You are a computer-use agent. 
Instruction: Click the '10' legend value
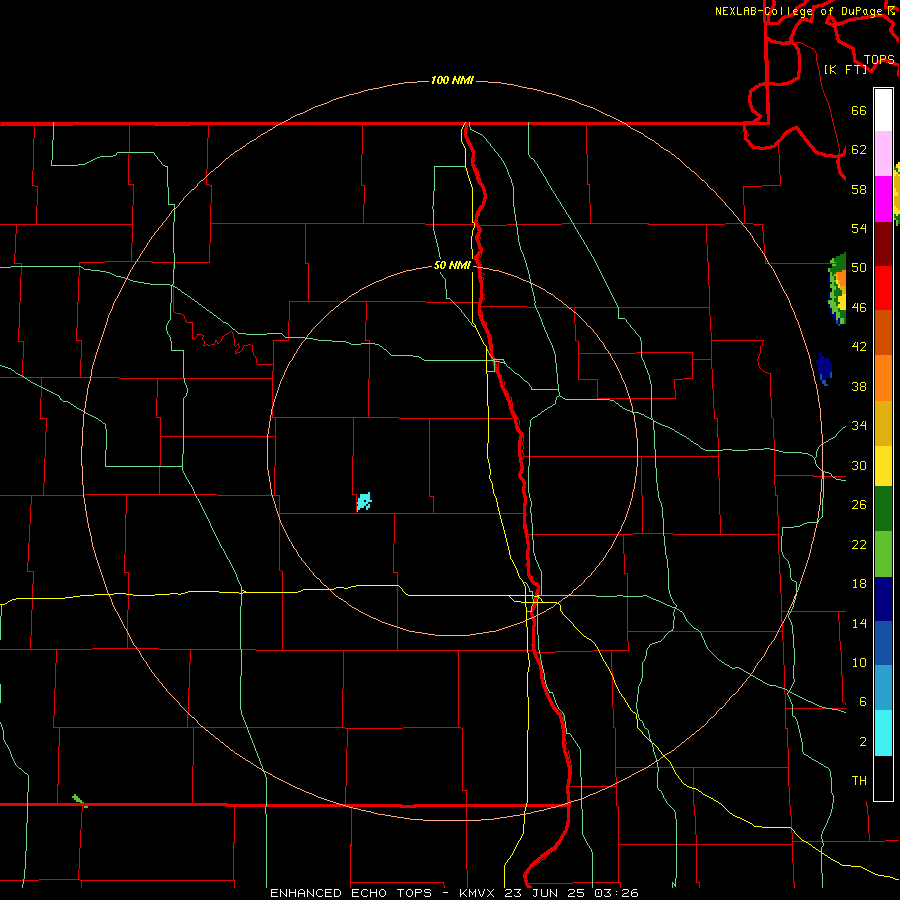pyautogui.click(x=859, y=663)
